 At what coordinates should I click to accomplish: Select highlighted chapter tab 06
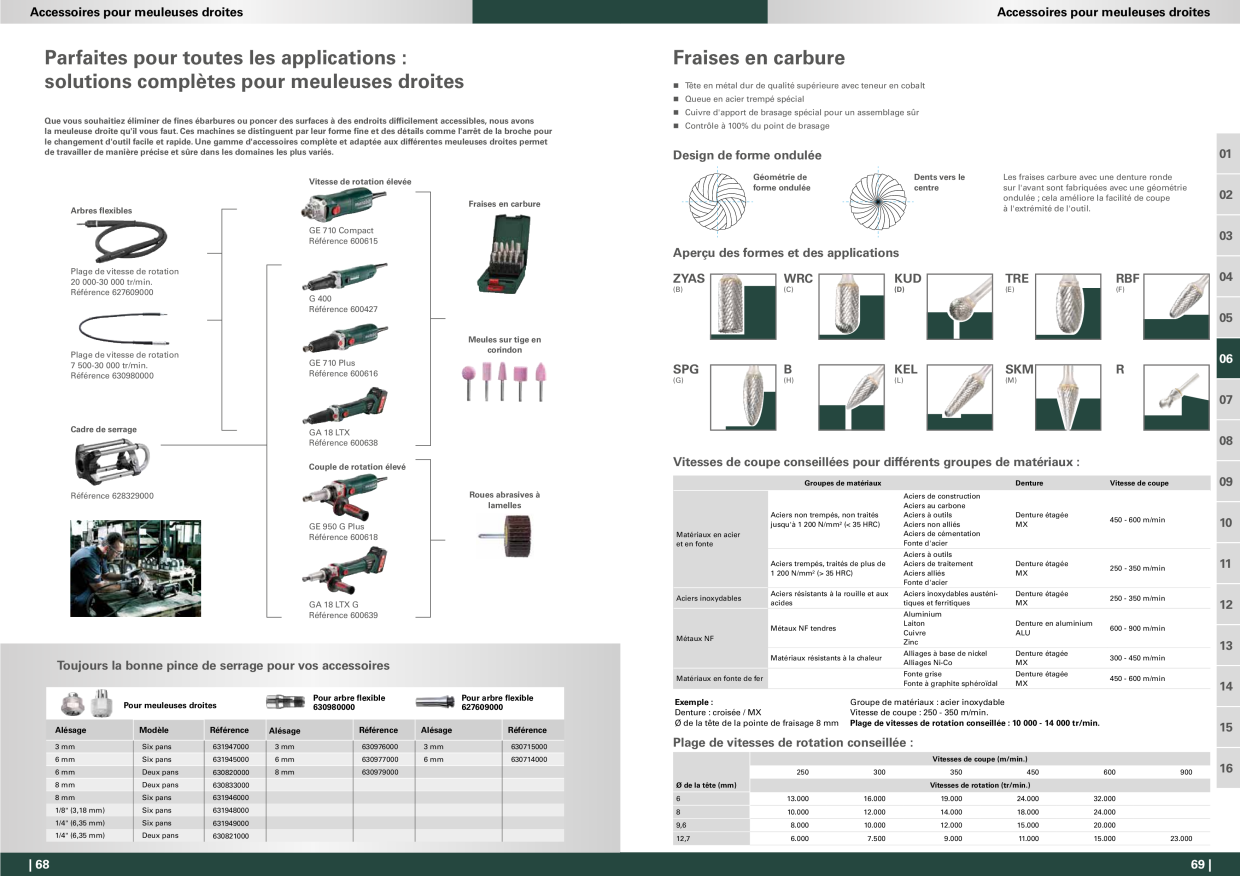(1226, 359)
